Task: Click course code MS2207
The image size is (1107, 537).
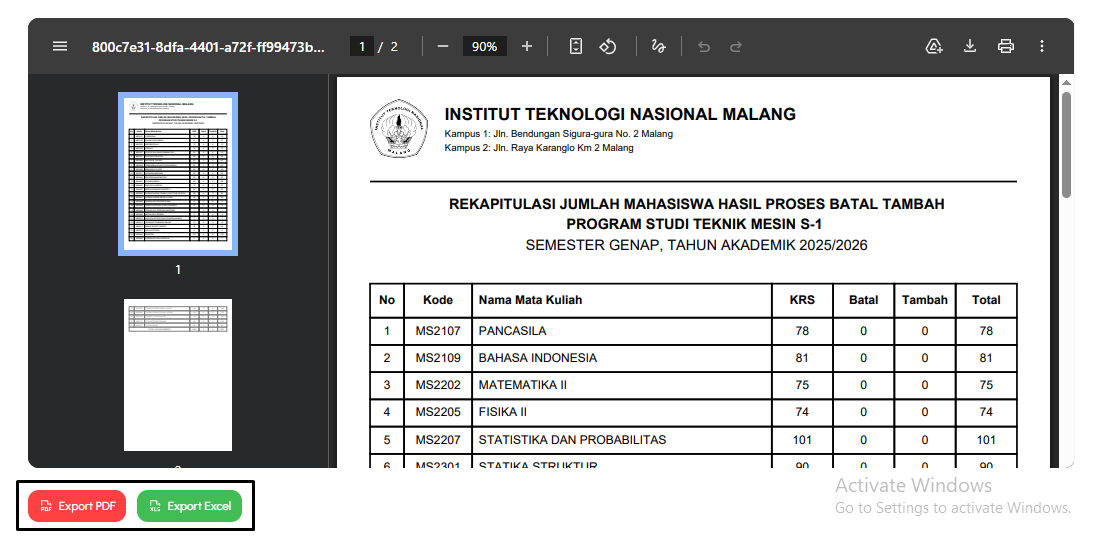Action: click(438, 440)
